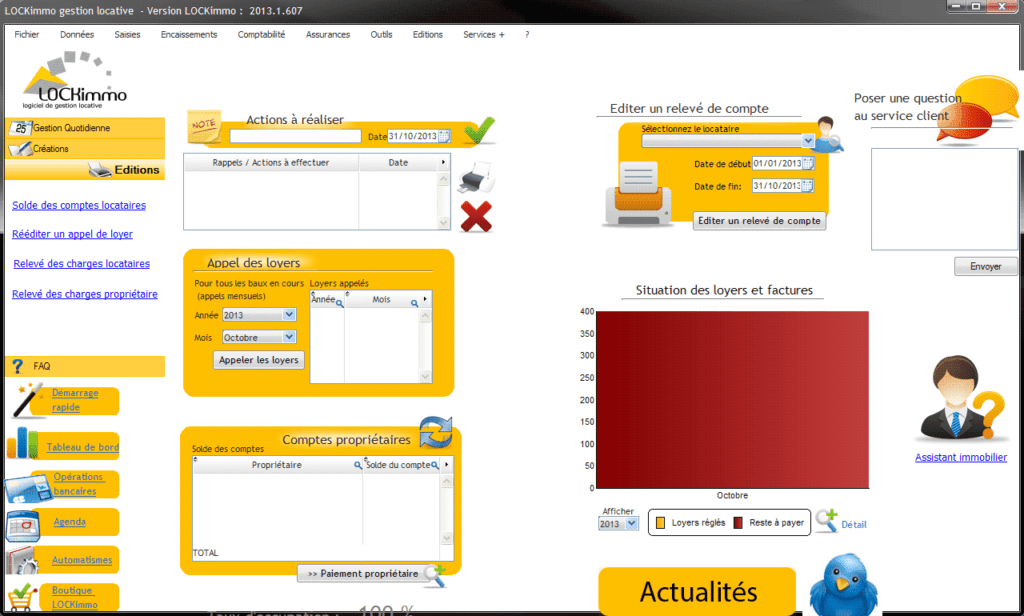
Task: Expand the Année dropdown showing 2013
Action: [289, 315]
